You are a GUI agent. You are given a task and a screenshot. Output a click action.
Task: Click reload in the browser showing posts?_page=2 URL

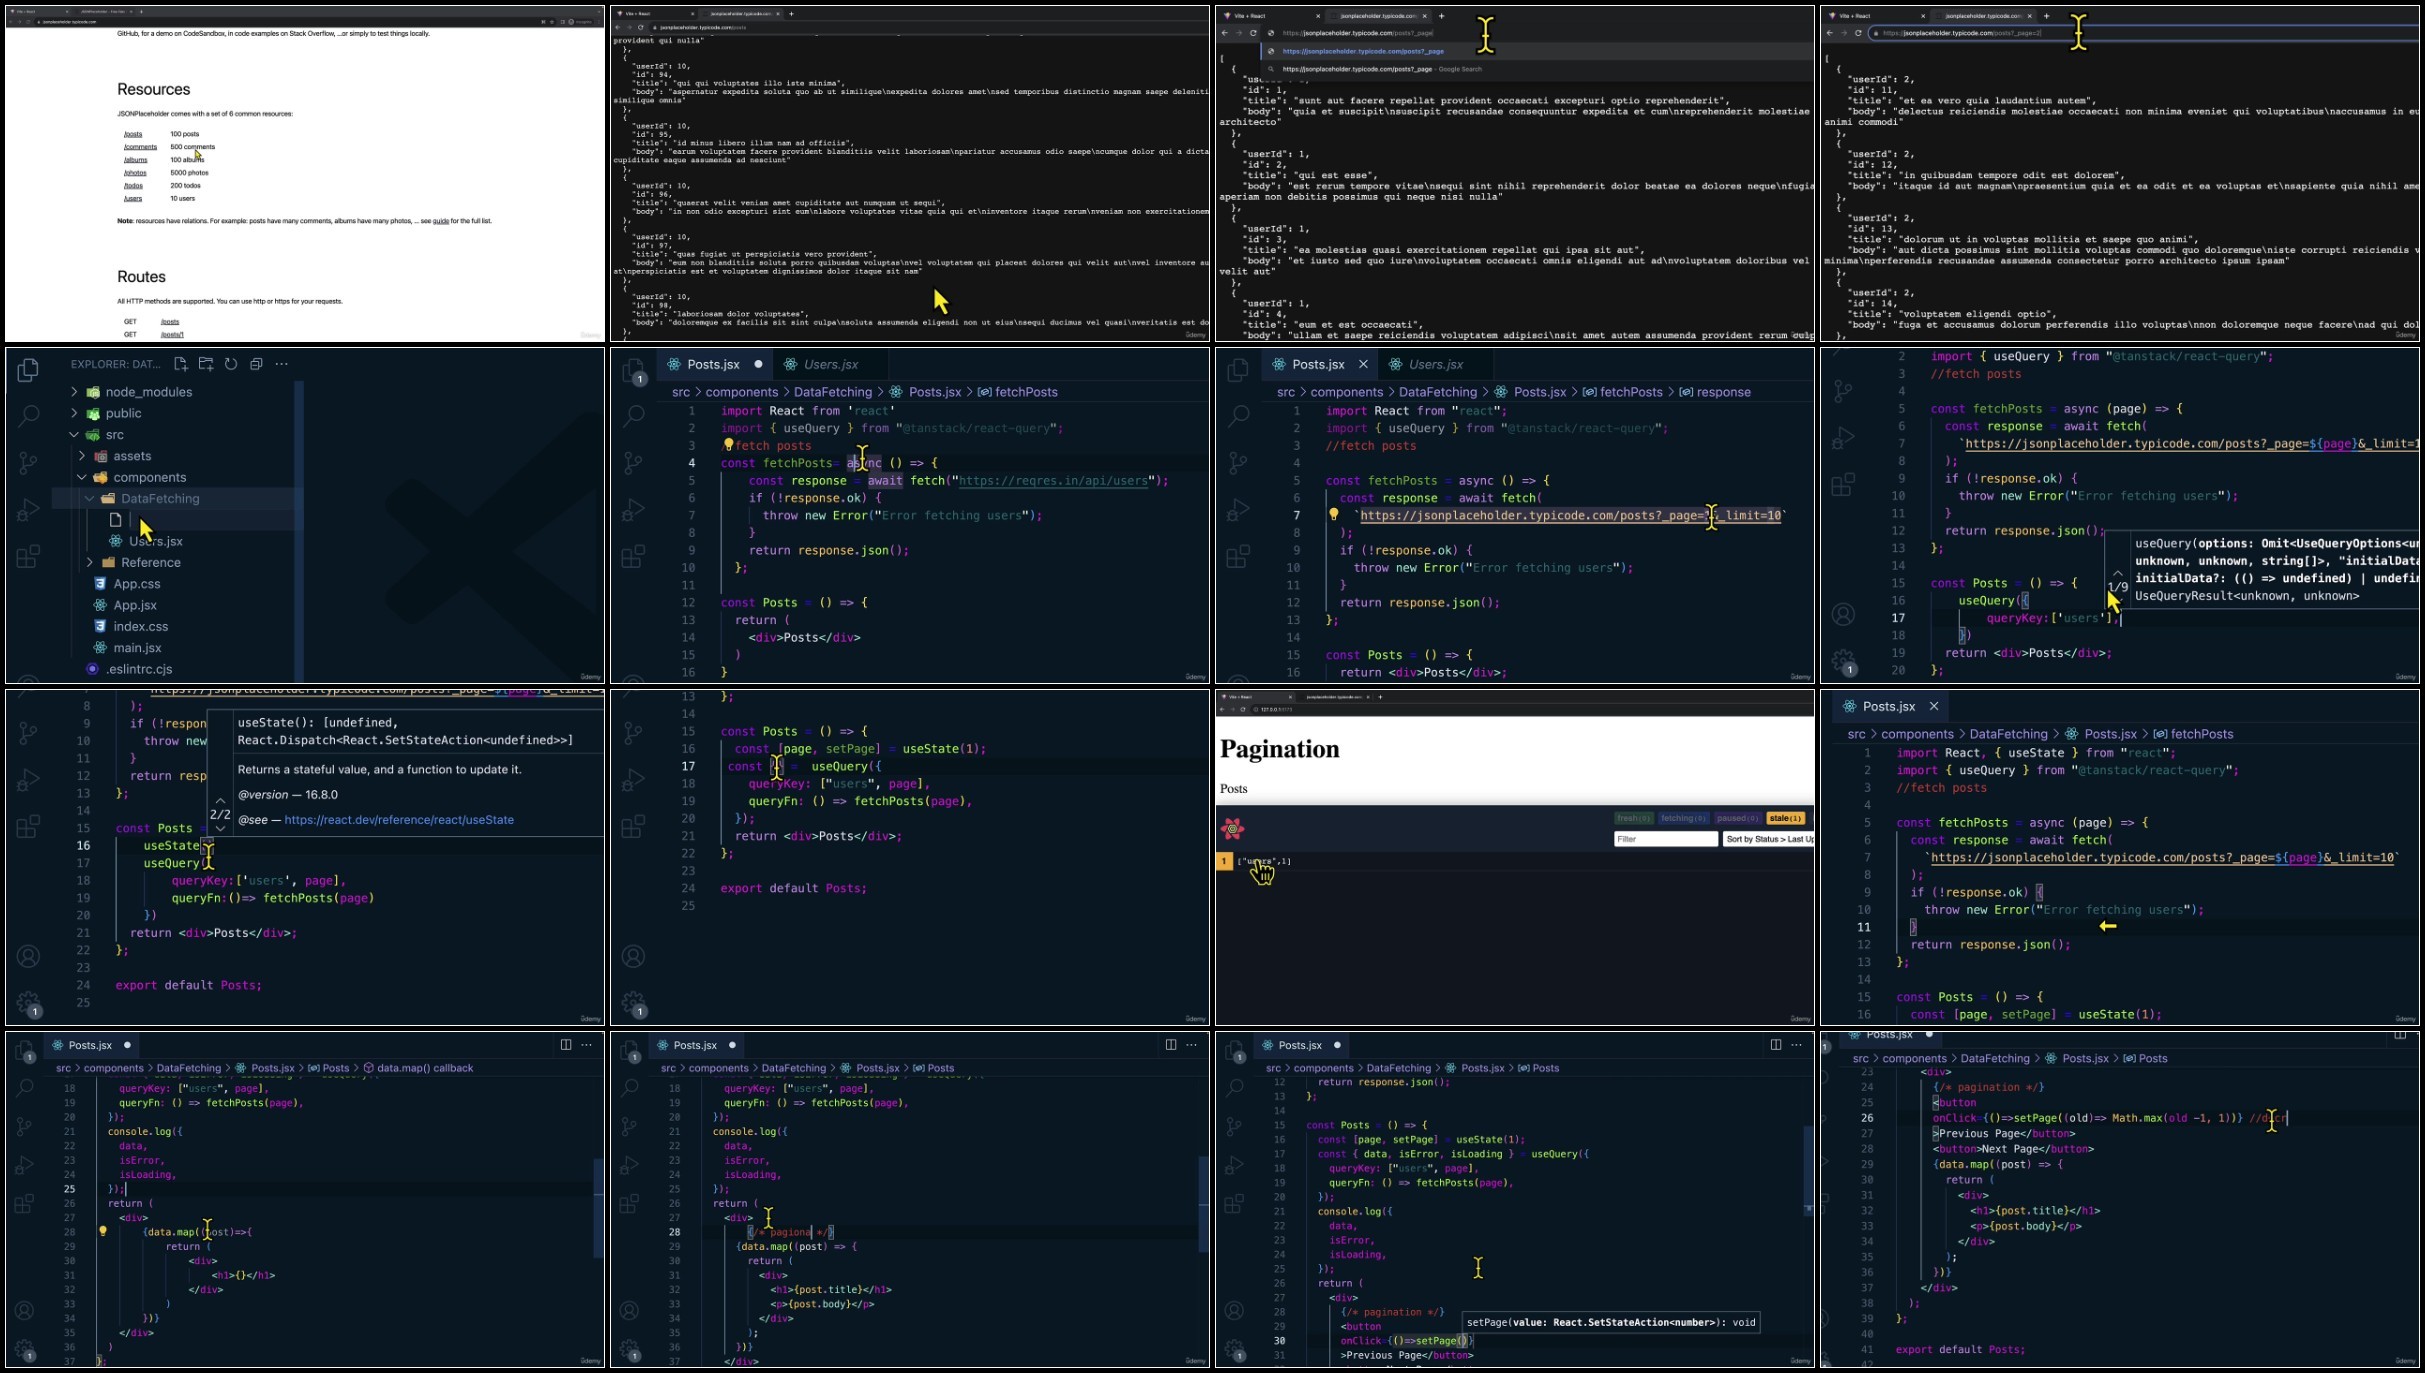click(1858, 33)
